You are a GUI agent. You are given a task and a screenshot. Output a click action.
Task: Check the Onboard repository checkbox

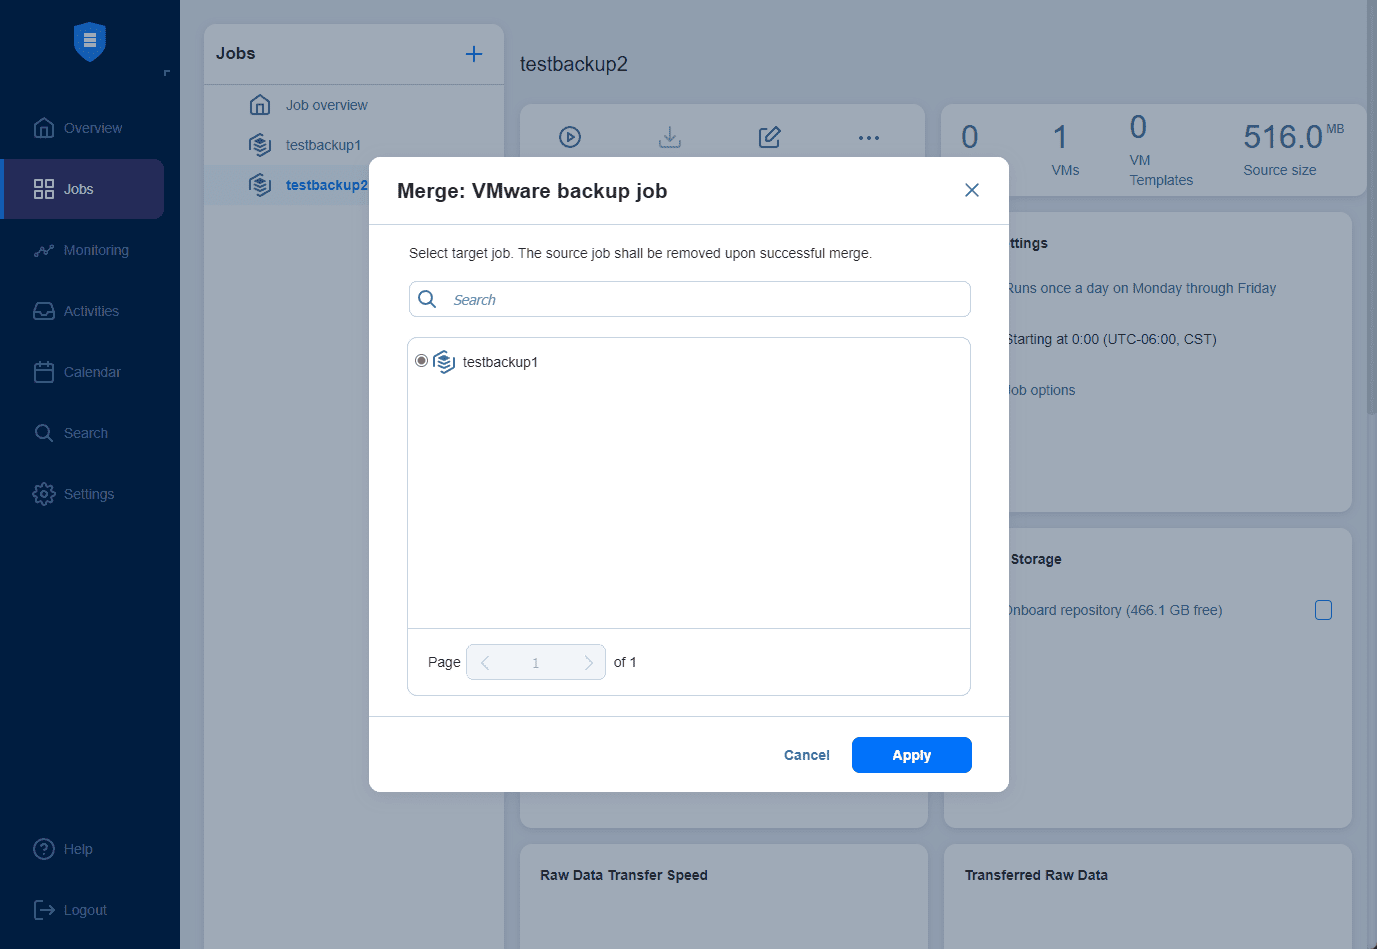(1323, 610)
